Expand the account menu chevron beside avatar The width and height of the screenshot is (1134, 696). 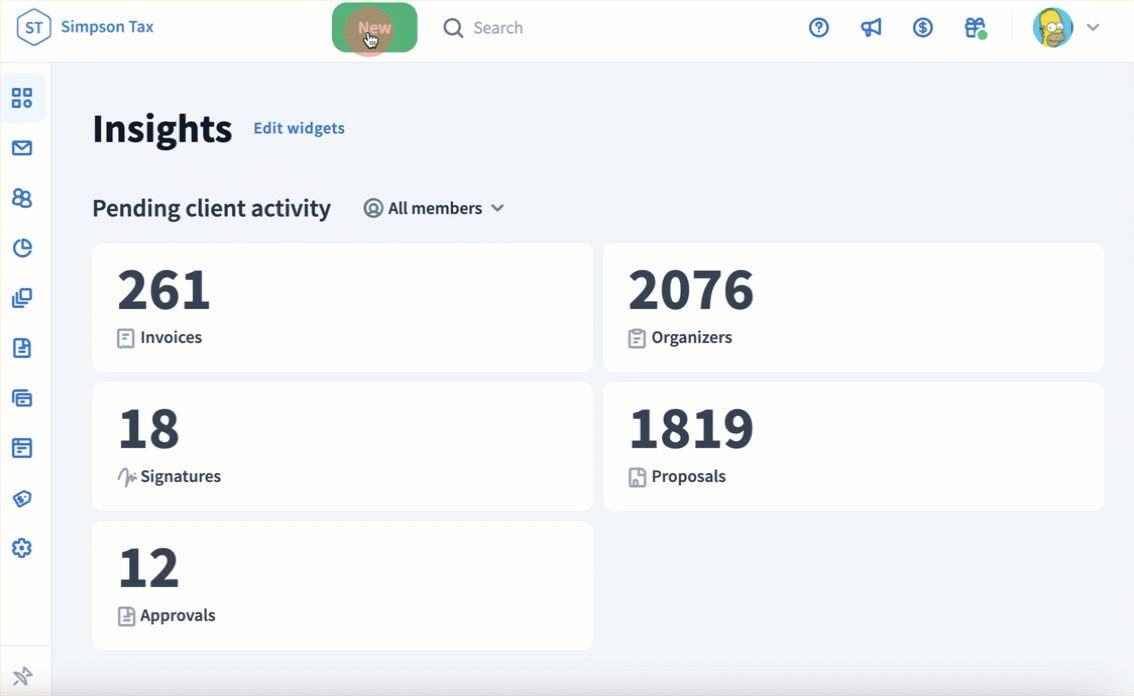tap(1093, 28)
